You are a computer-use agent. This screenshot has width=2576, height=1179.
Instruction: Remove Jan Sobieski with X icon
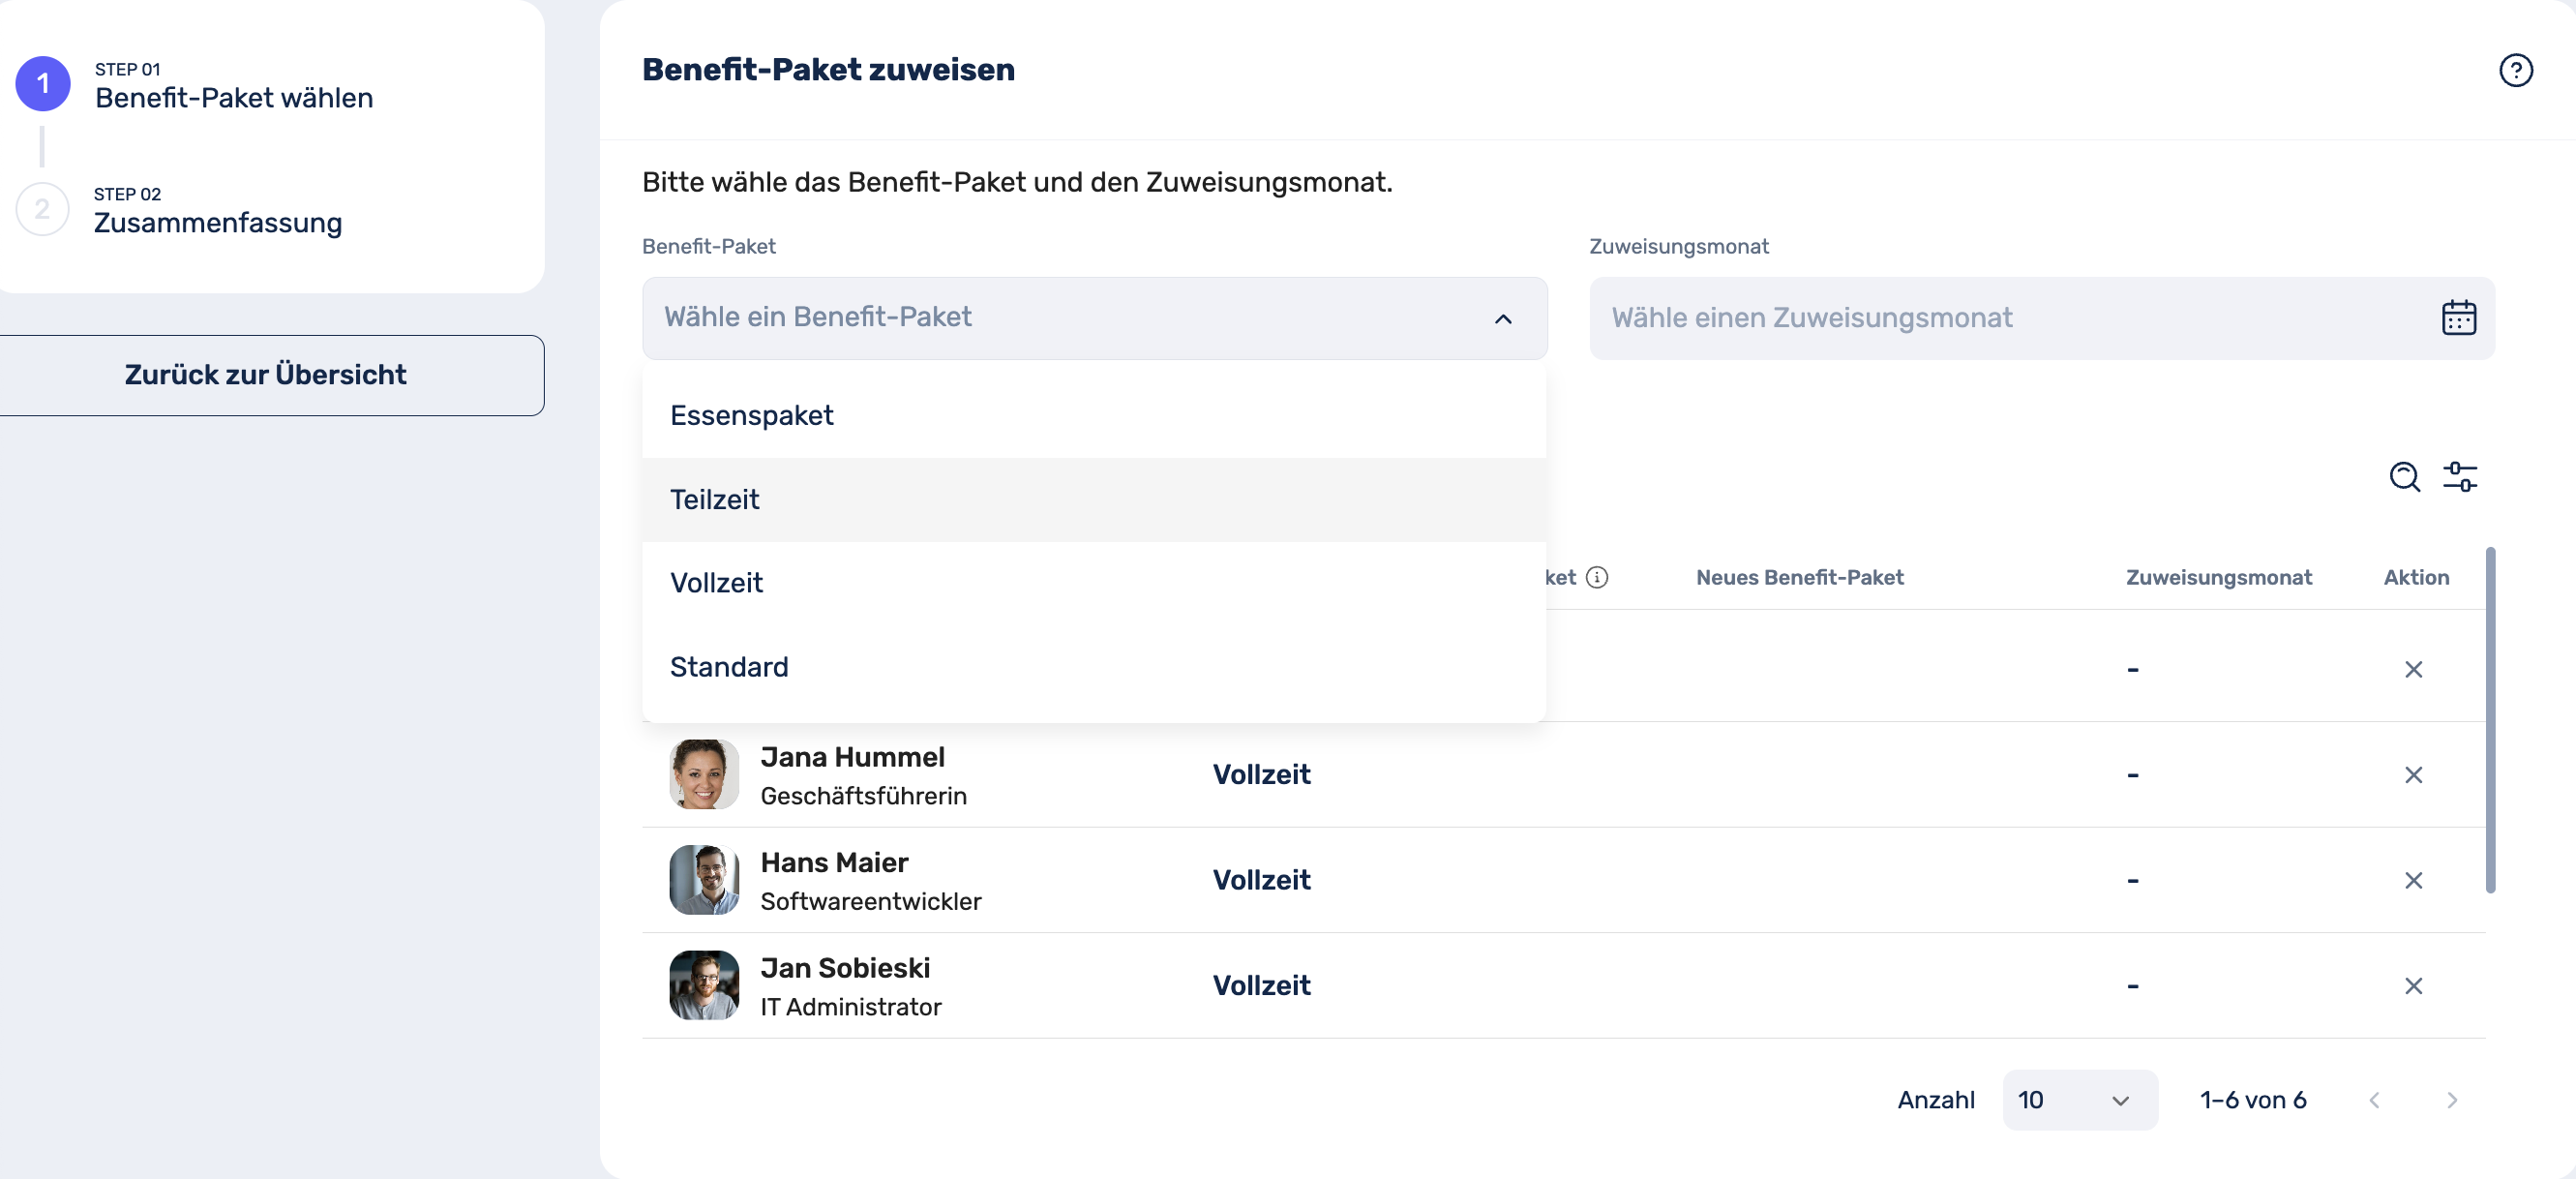(2413, 986)
